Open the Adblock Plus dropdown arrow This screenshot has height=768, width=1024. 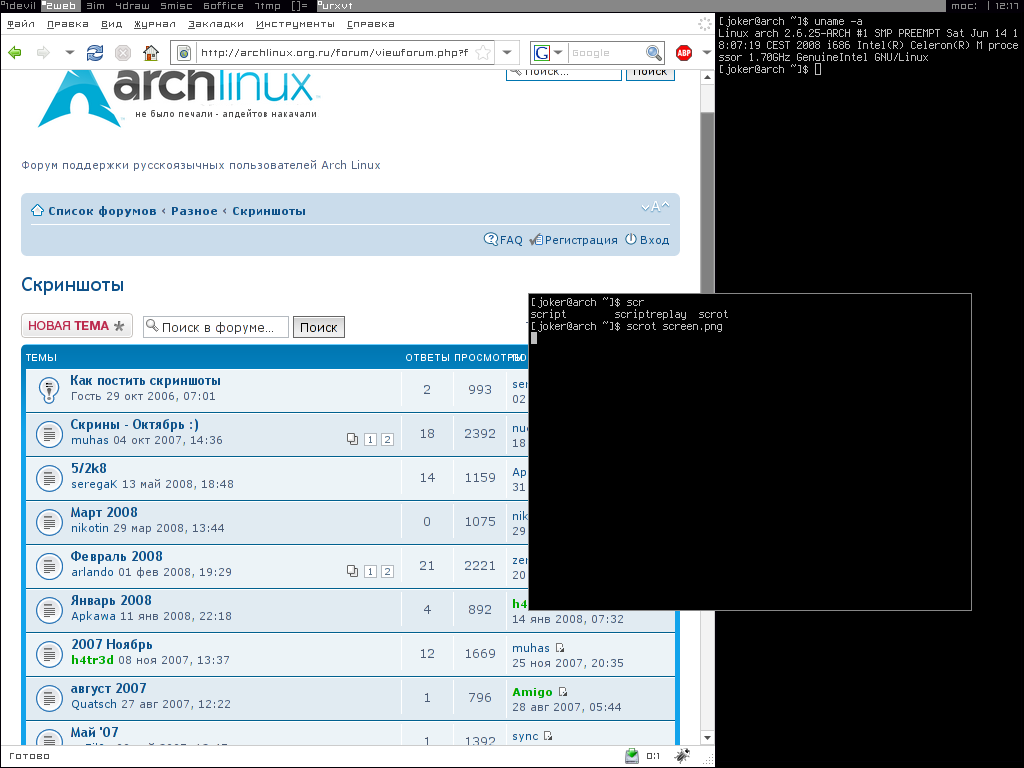pos(706,52)
